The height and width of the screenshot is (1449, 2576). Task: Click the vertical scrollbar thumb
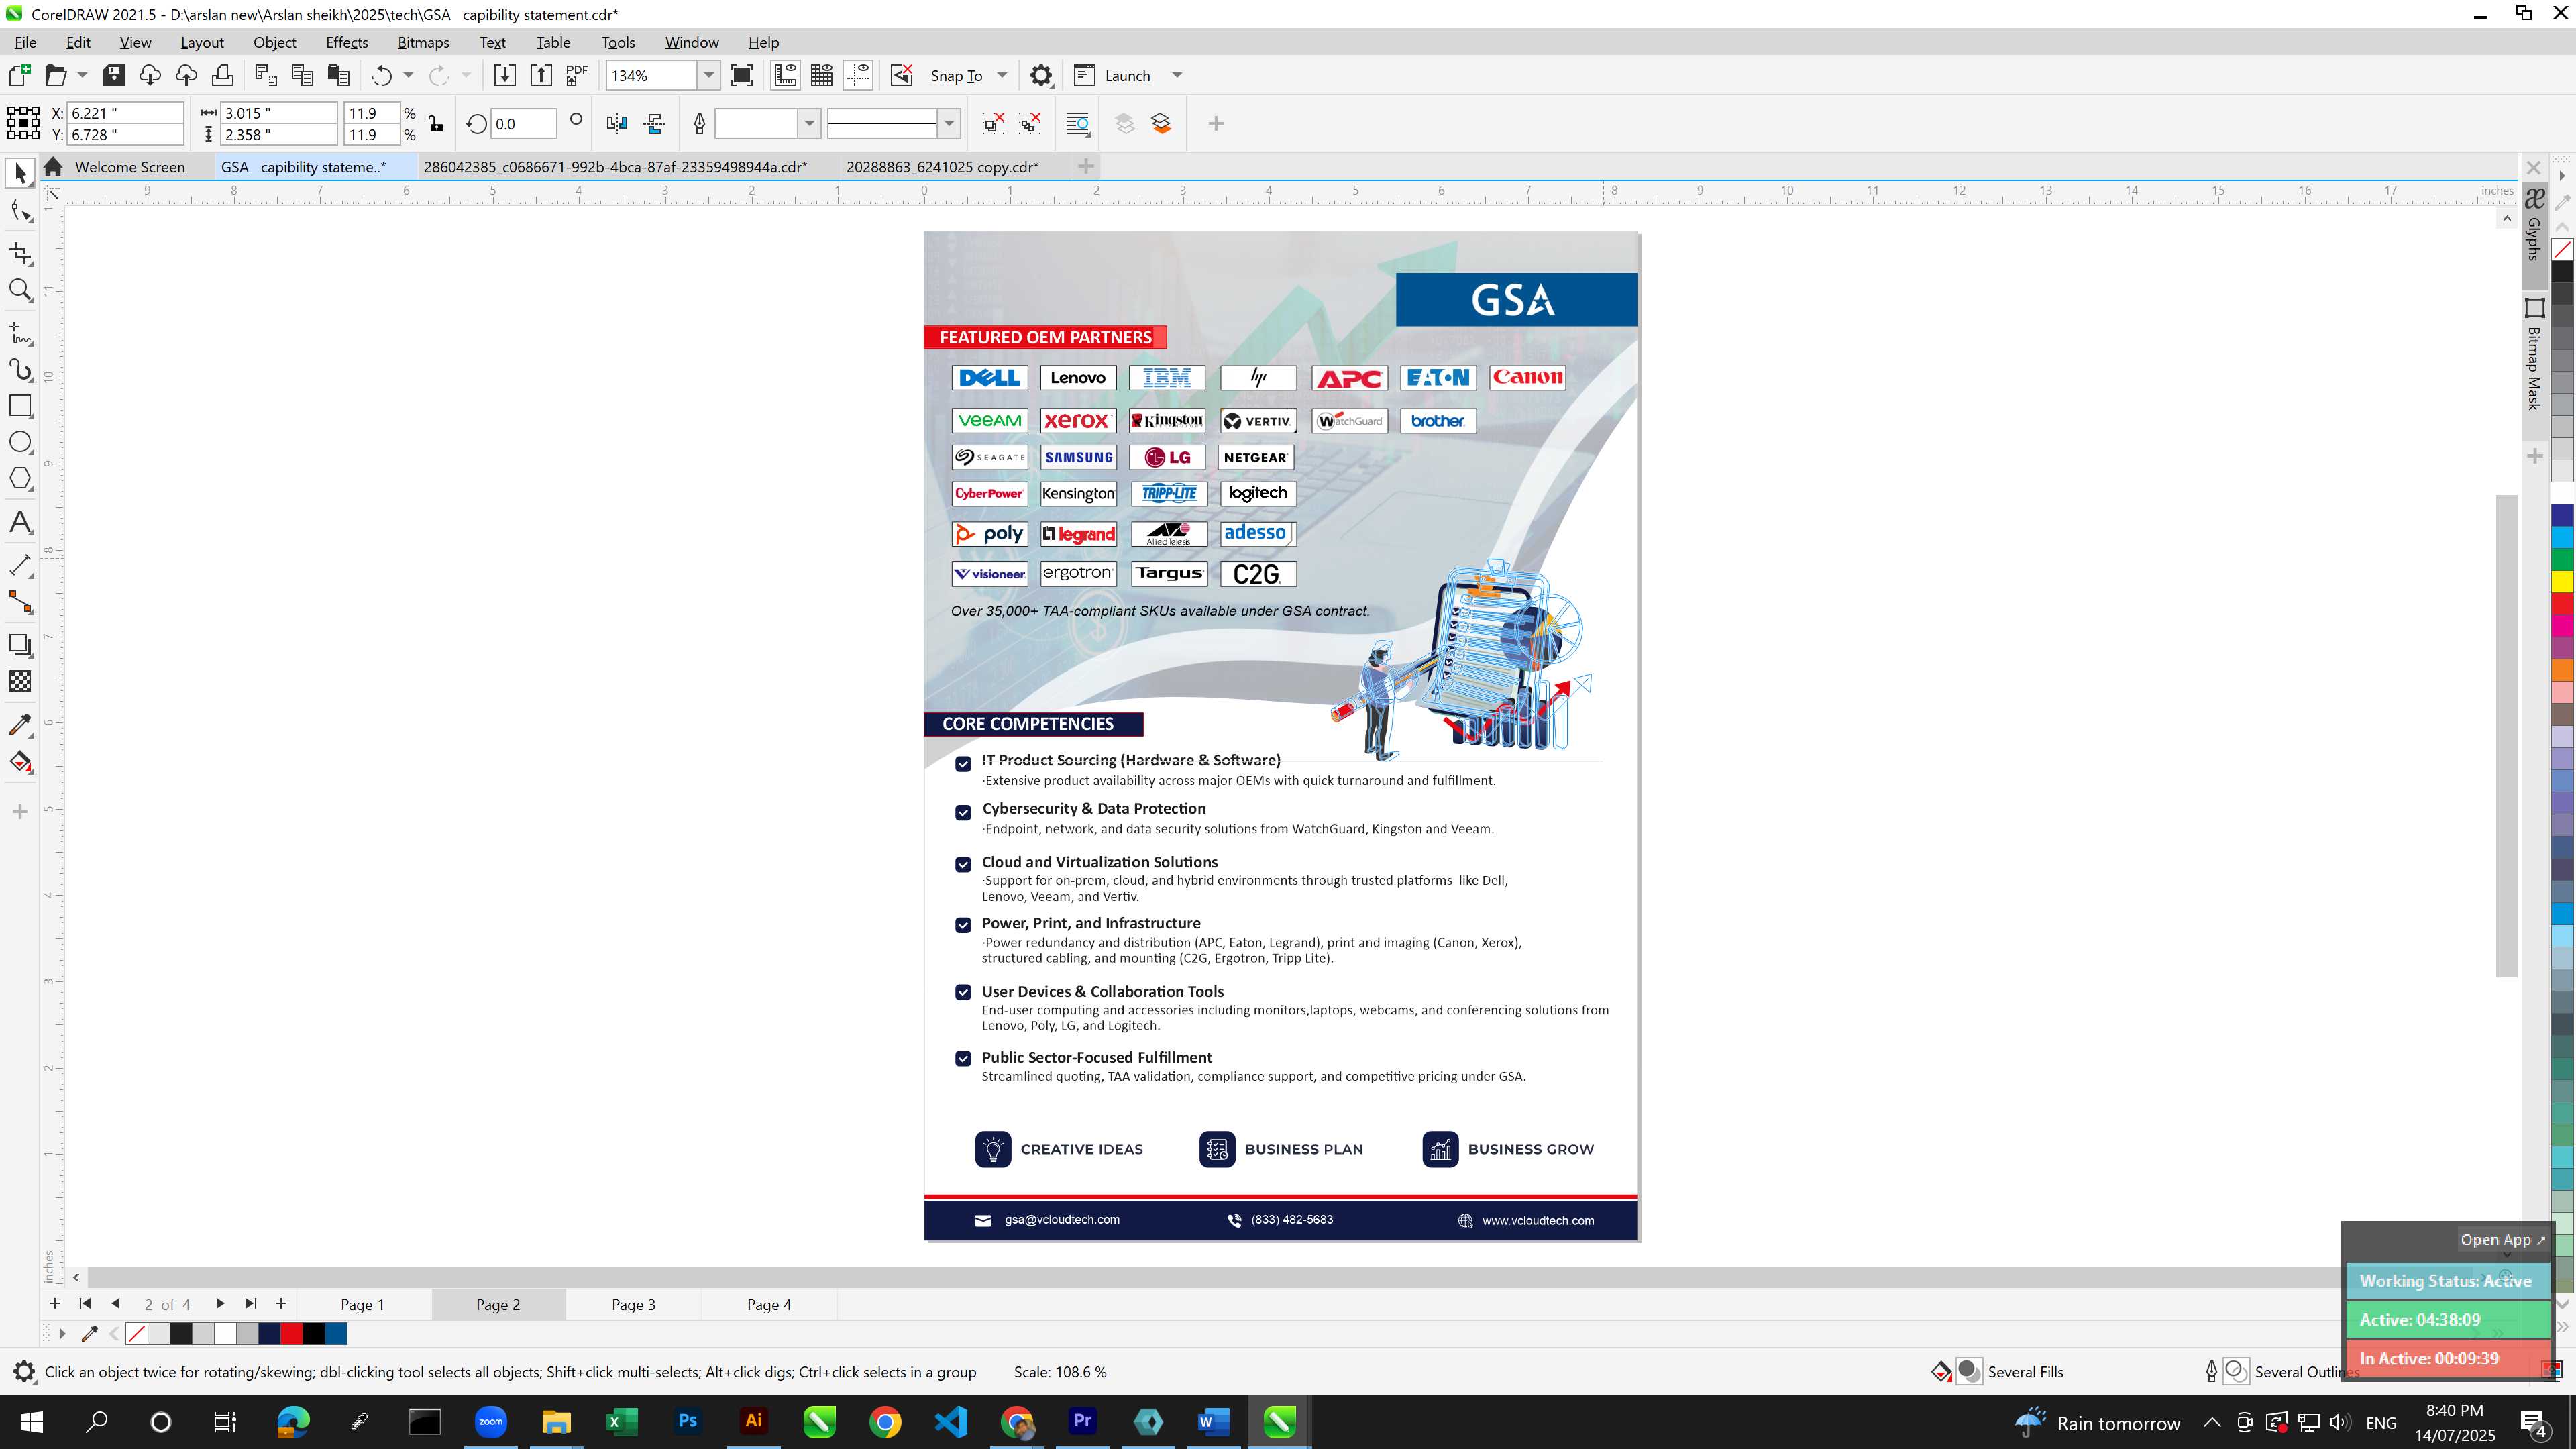click(2506, 735)
